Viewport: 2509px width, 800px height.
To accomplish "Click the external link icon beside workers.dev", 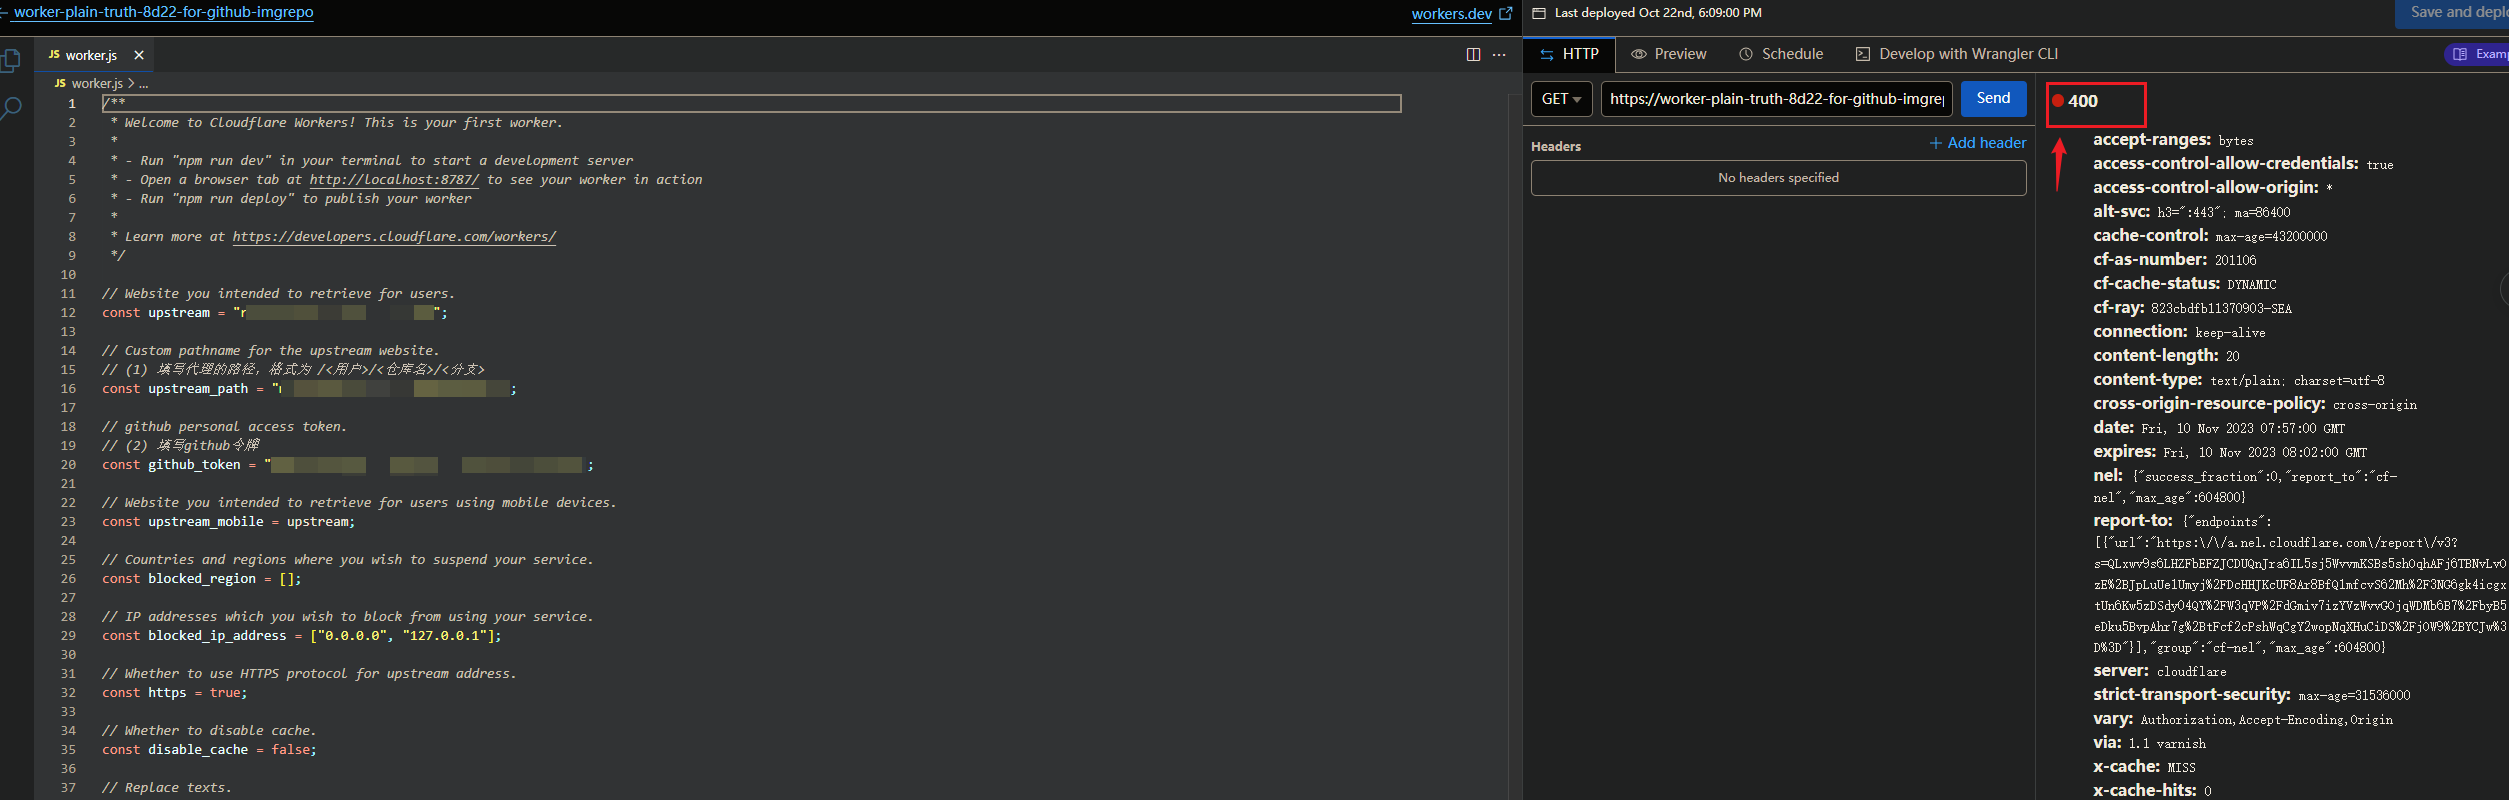I will [x=1506, y=13].
